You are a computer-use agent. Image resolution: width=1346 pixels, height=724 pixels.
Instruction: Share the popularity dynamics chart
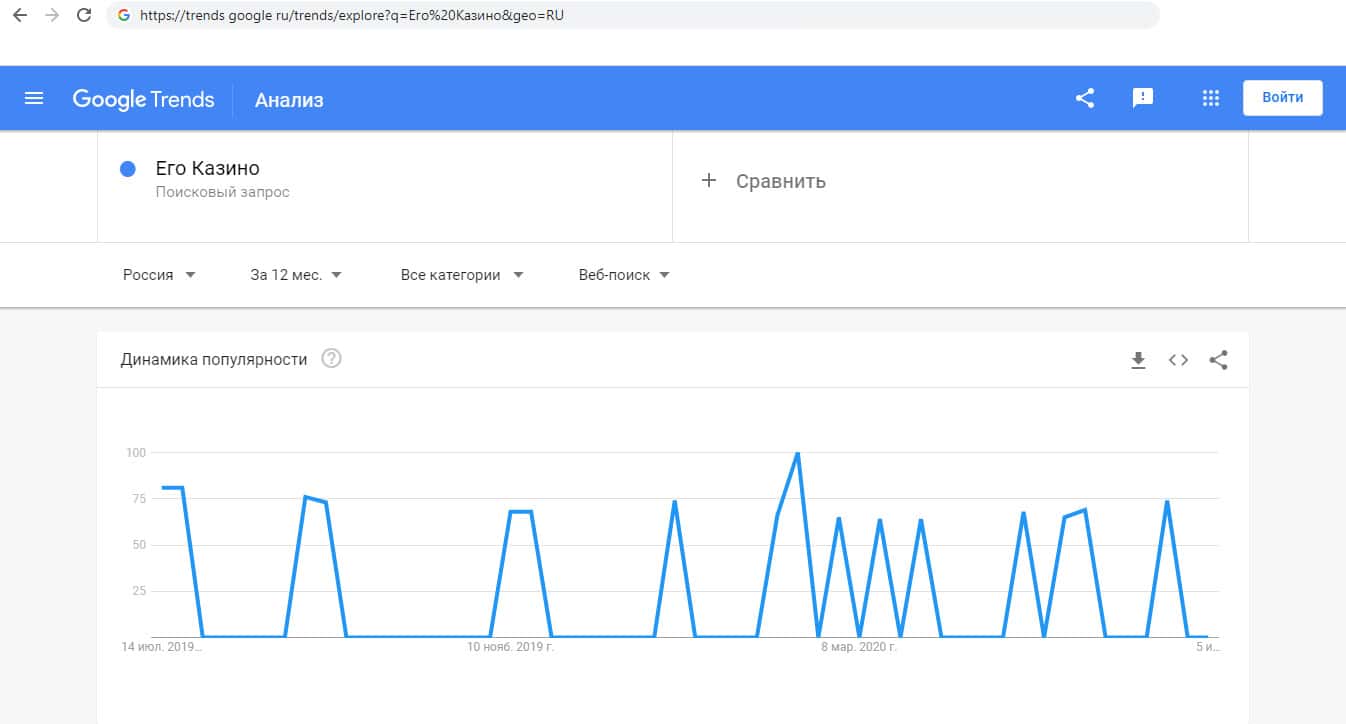(1218, 360)
